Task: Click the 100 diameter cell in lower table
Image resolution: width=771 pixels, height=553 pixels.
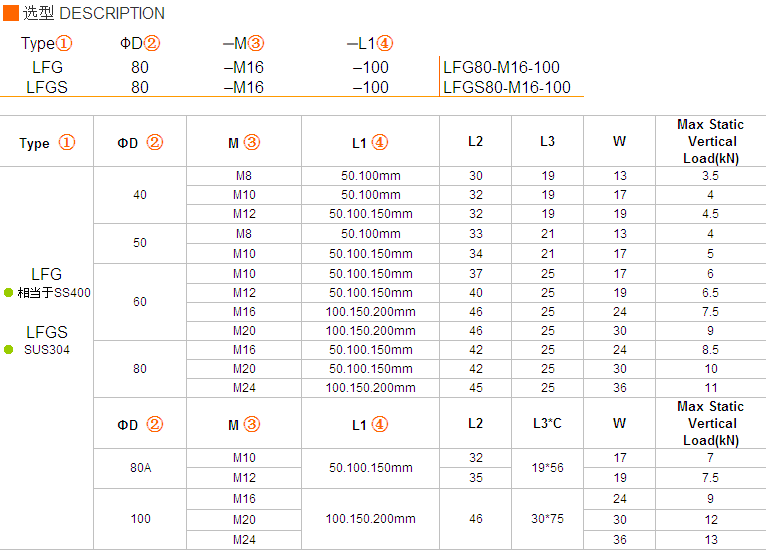Action: point(140,519)
